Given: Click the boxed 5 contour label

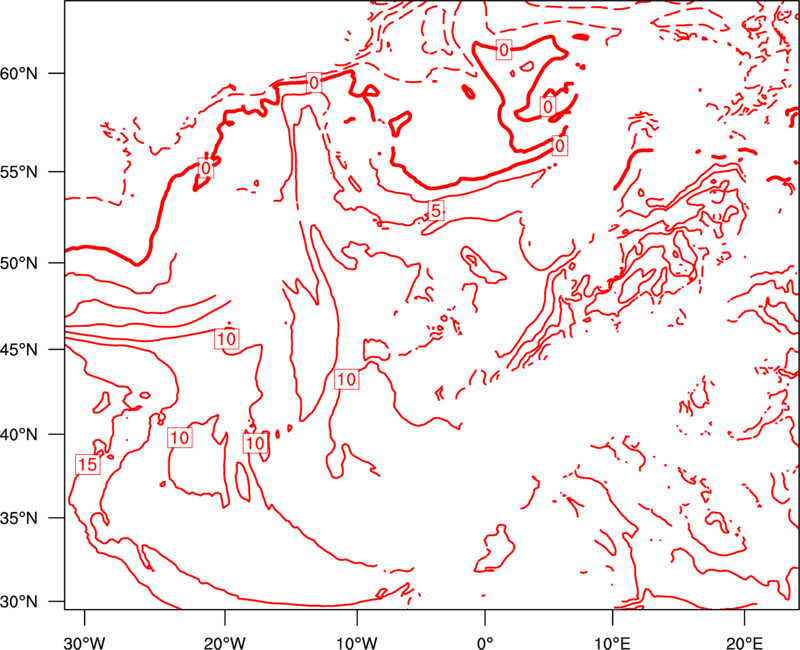Looking at the screenshot, I should pyautogui.click(x=436, y=210).
